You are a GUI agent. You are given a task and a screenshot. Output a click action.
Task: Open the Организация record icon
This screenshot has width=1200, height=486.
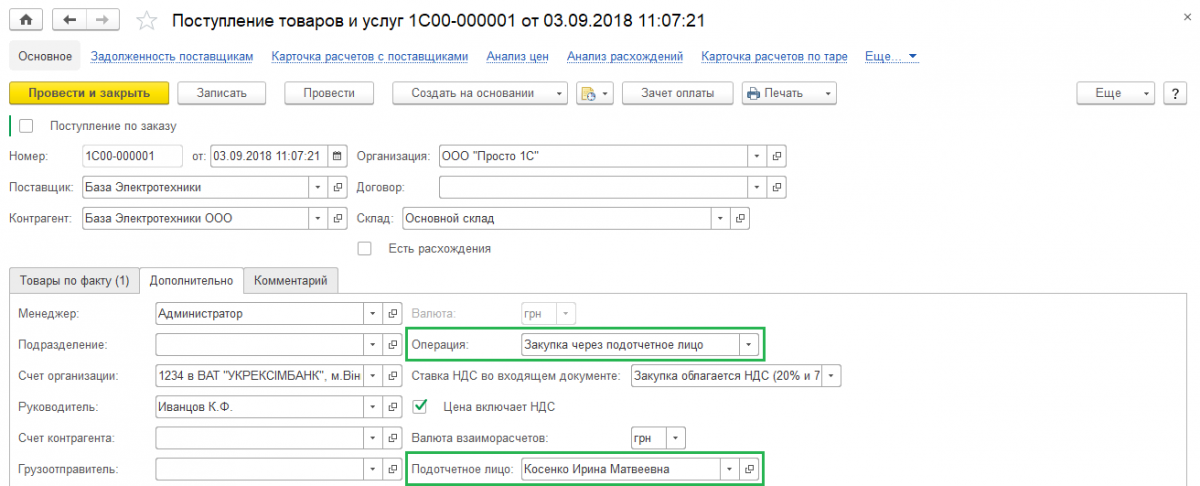click(777, 156)
